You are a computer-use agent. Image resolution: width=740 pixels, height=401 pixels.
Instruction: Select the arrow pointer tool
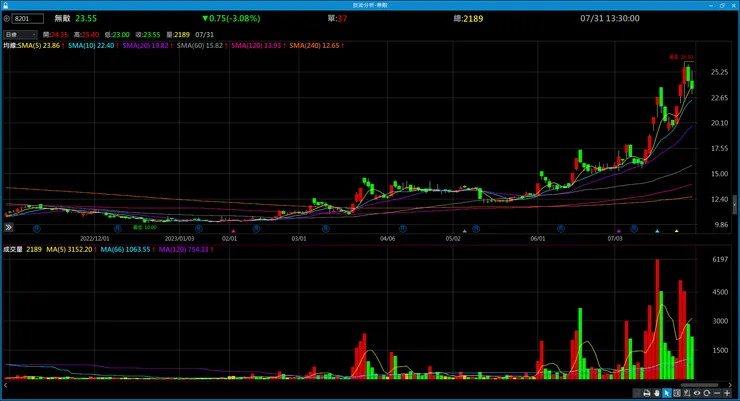(x=666, y=393)
